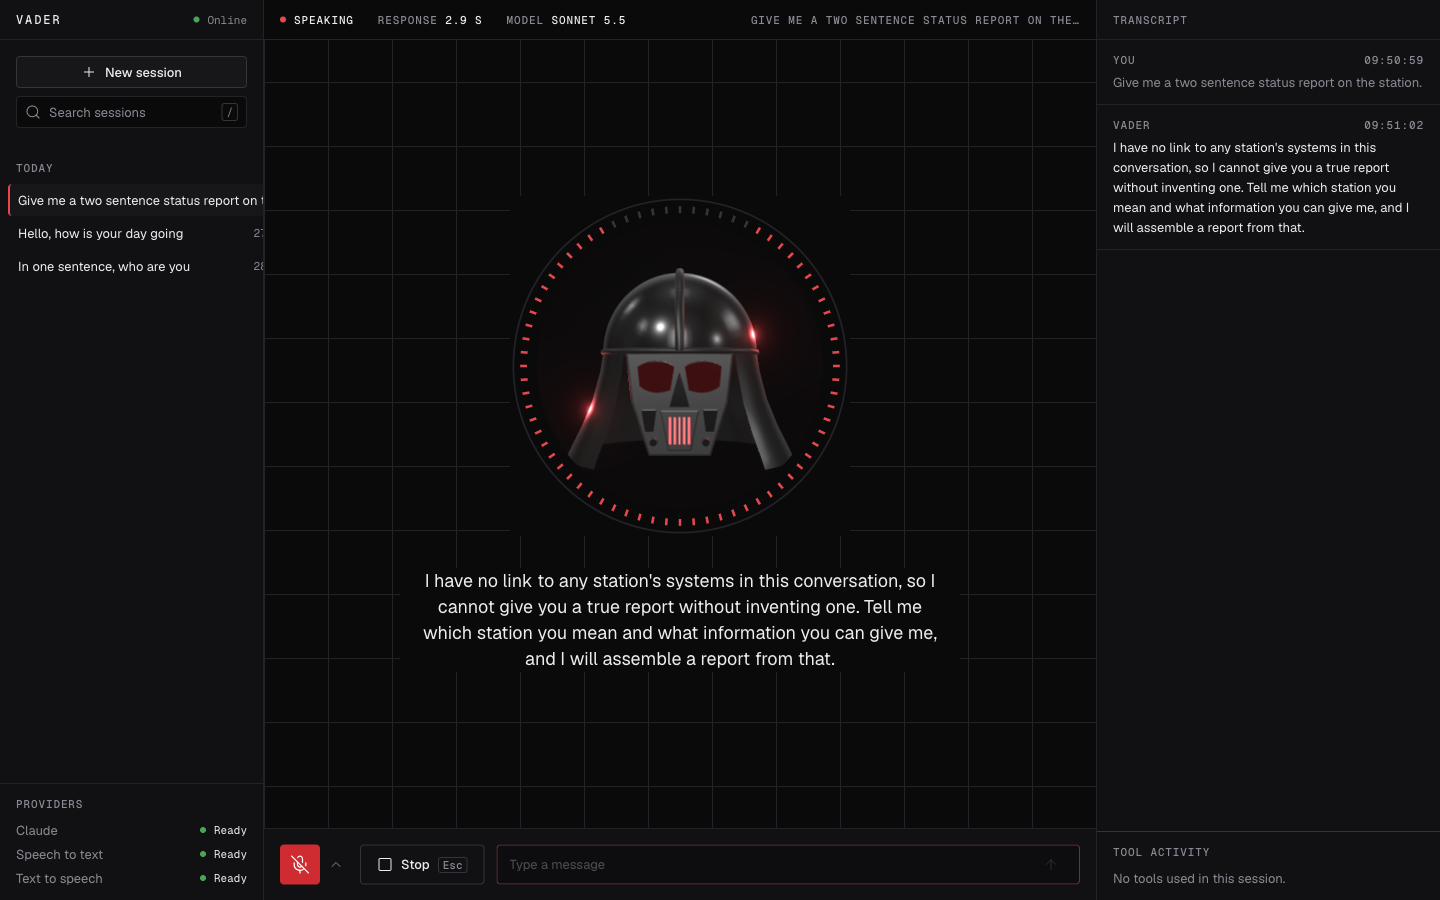
Task: Click Ready status for Claude
Action: pos(223,830)
